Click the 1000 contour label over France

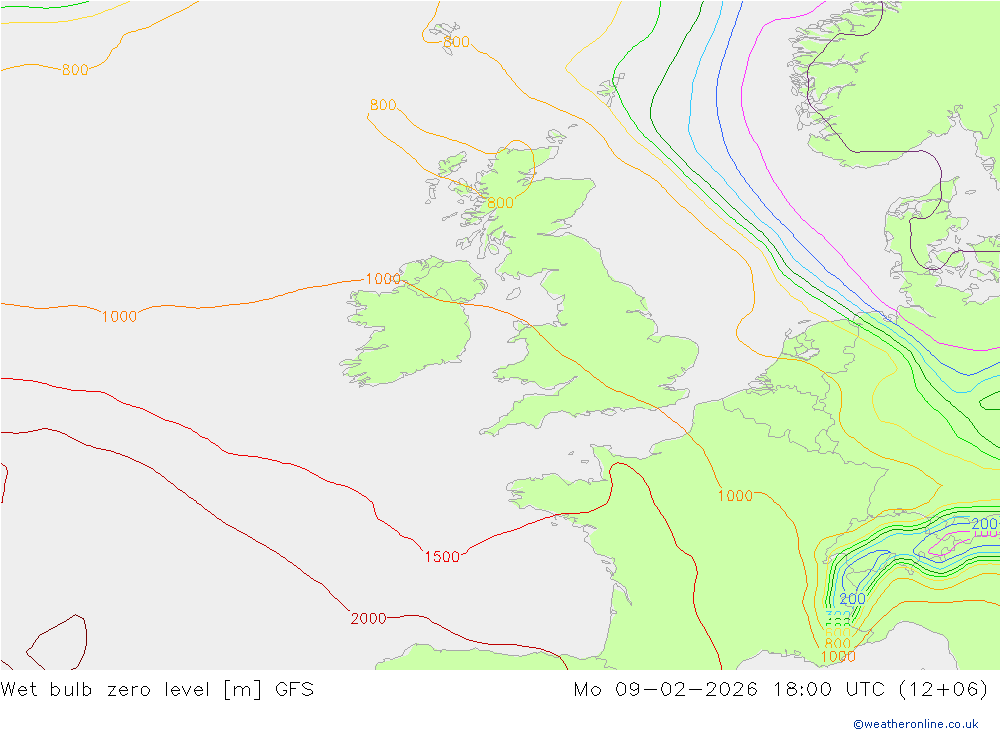tap(735, 496)
